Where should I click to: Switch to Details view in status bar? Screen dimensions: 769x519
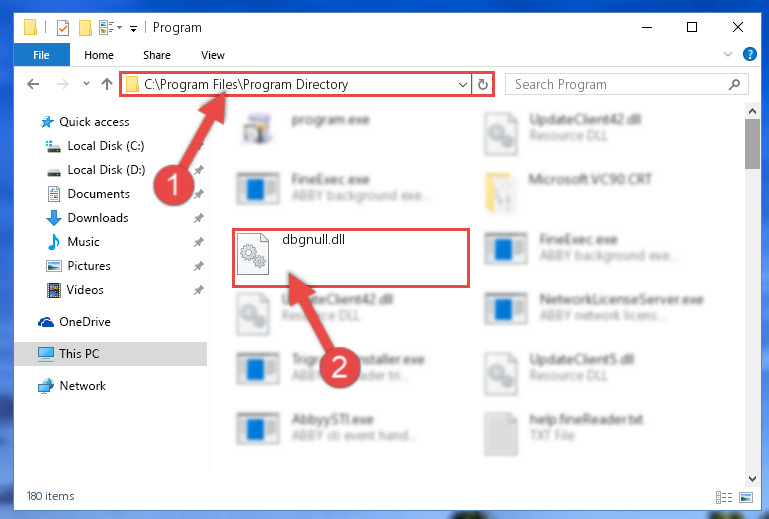[724, 497]
